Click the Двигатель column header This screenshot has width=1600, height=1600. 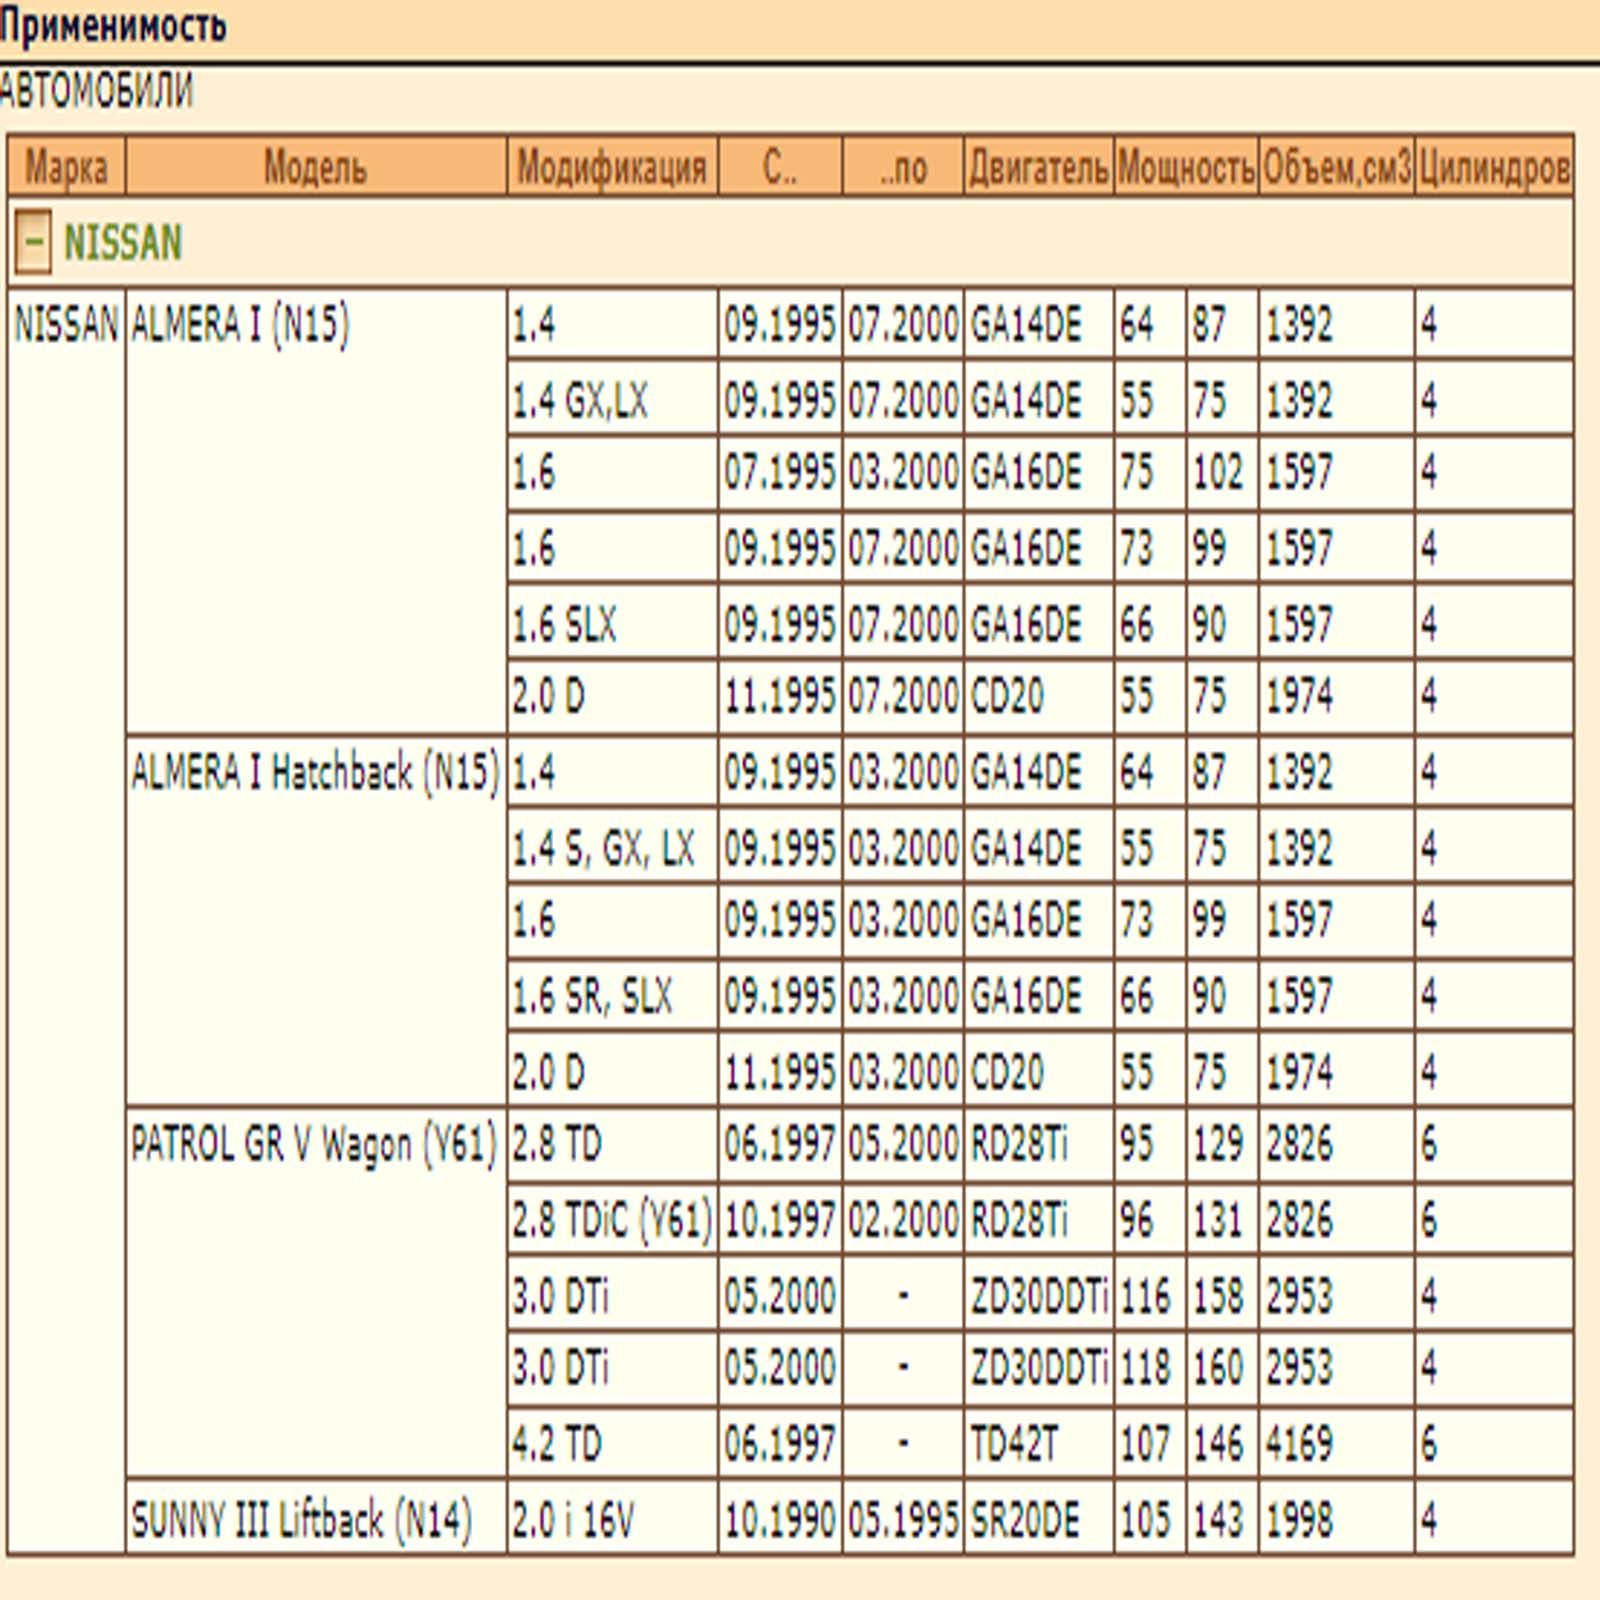[1039, 167]
